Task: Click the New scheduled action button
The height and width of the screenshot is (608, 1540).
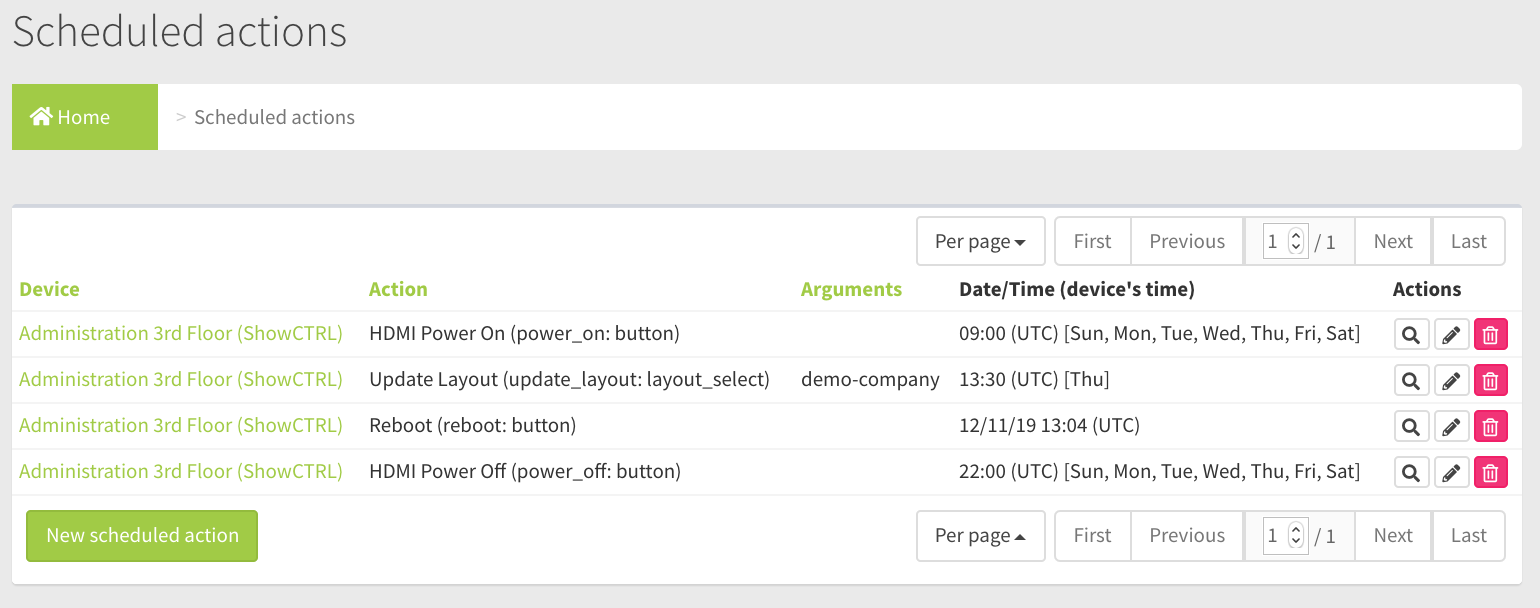Action: (x=142, y=535)
